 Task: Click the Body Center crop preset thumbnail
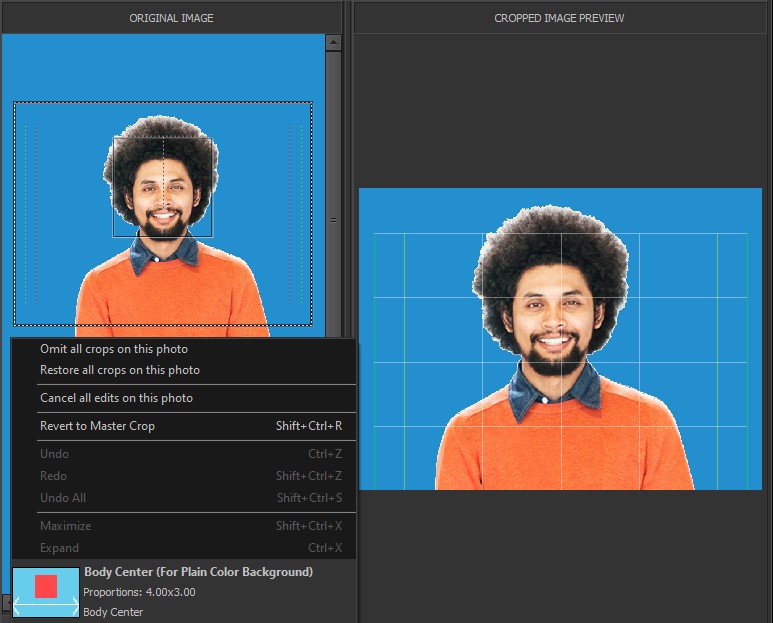pos(46,591)
